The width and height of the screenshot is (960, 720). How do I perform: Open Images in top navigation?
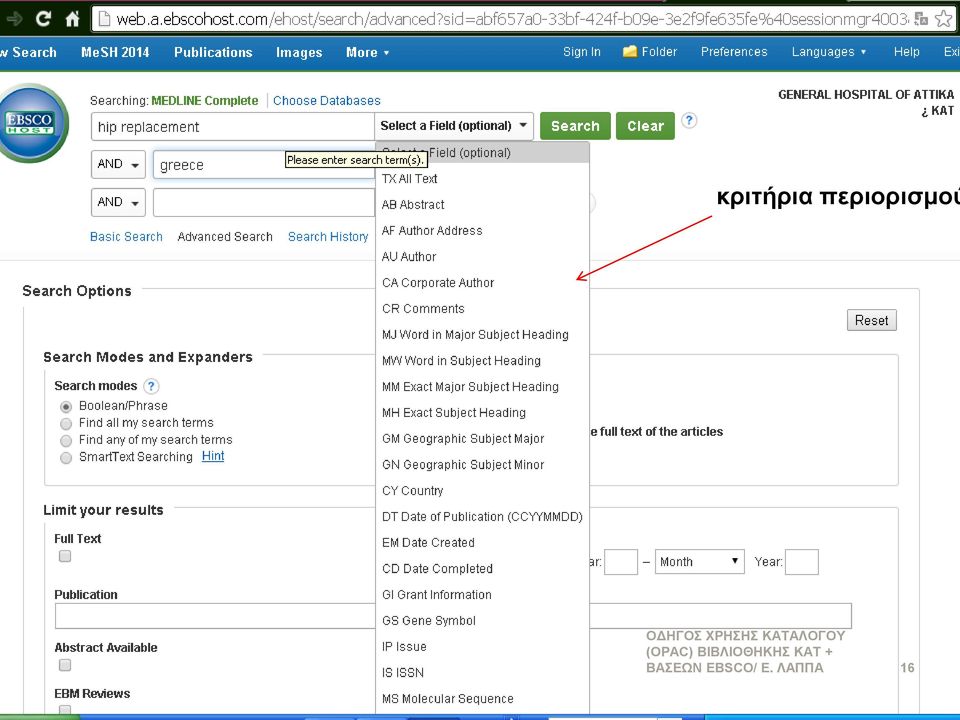click(x=299, y=53)
